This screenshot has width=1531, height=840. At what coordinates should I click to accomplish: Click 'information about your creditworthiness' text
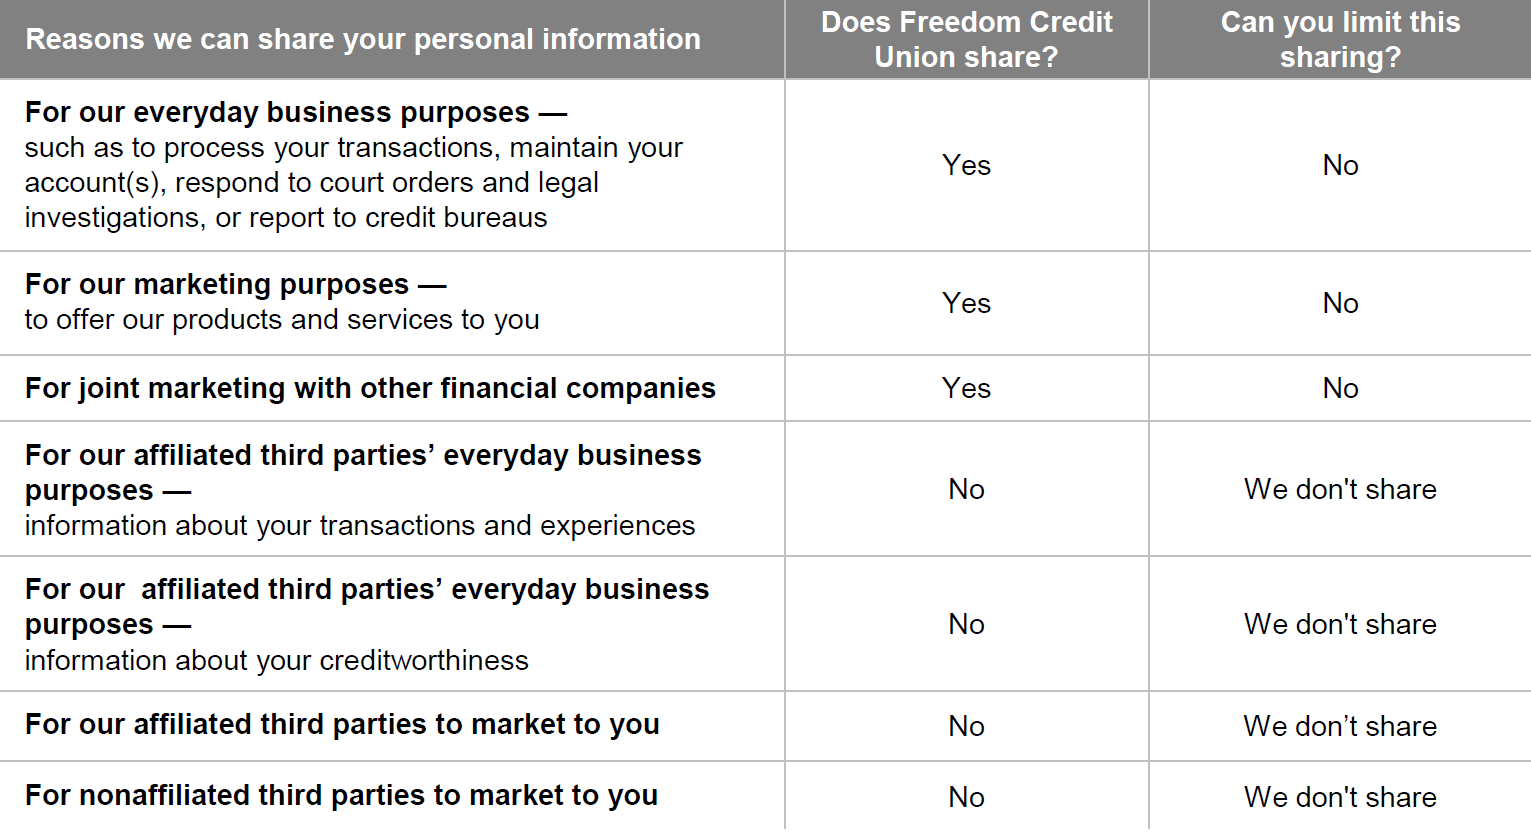click(x=276, y=661)
